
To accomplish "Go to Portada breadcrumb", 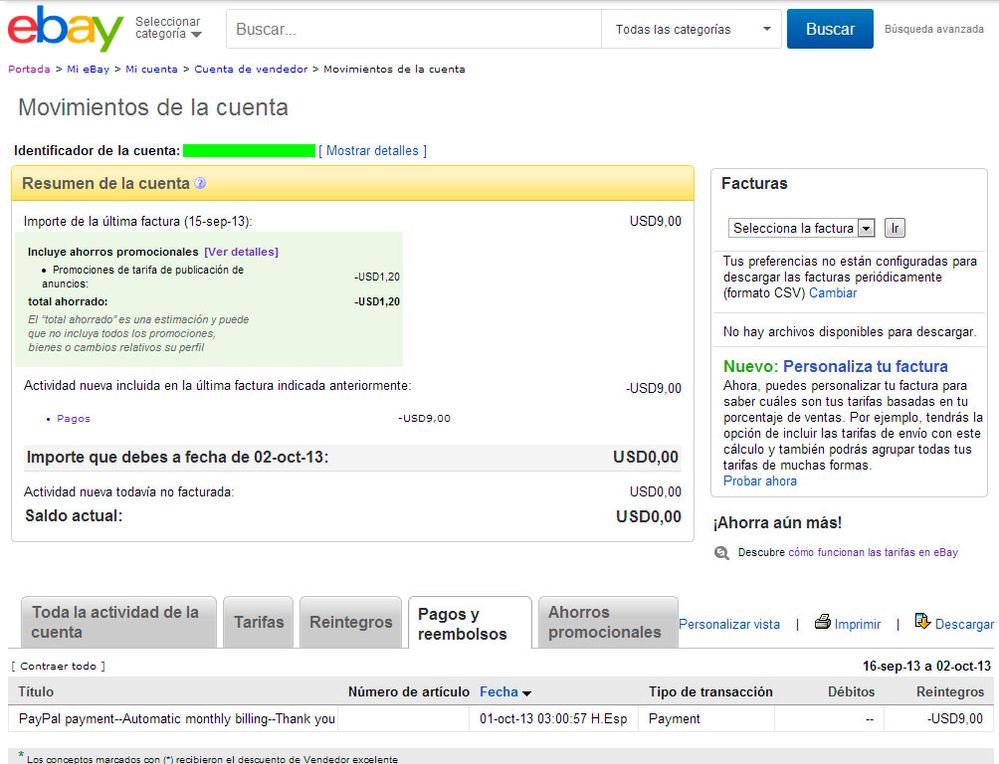I will coord(29,69).
